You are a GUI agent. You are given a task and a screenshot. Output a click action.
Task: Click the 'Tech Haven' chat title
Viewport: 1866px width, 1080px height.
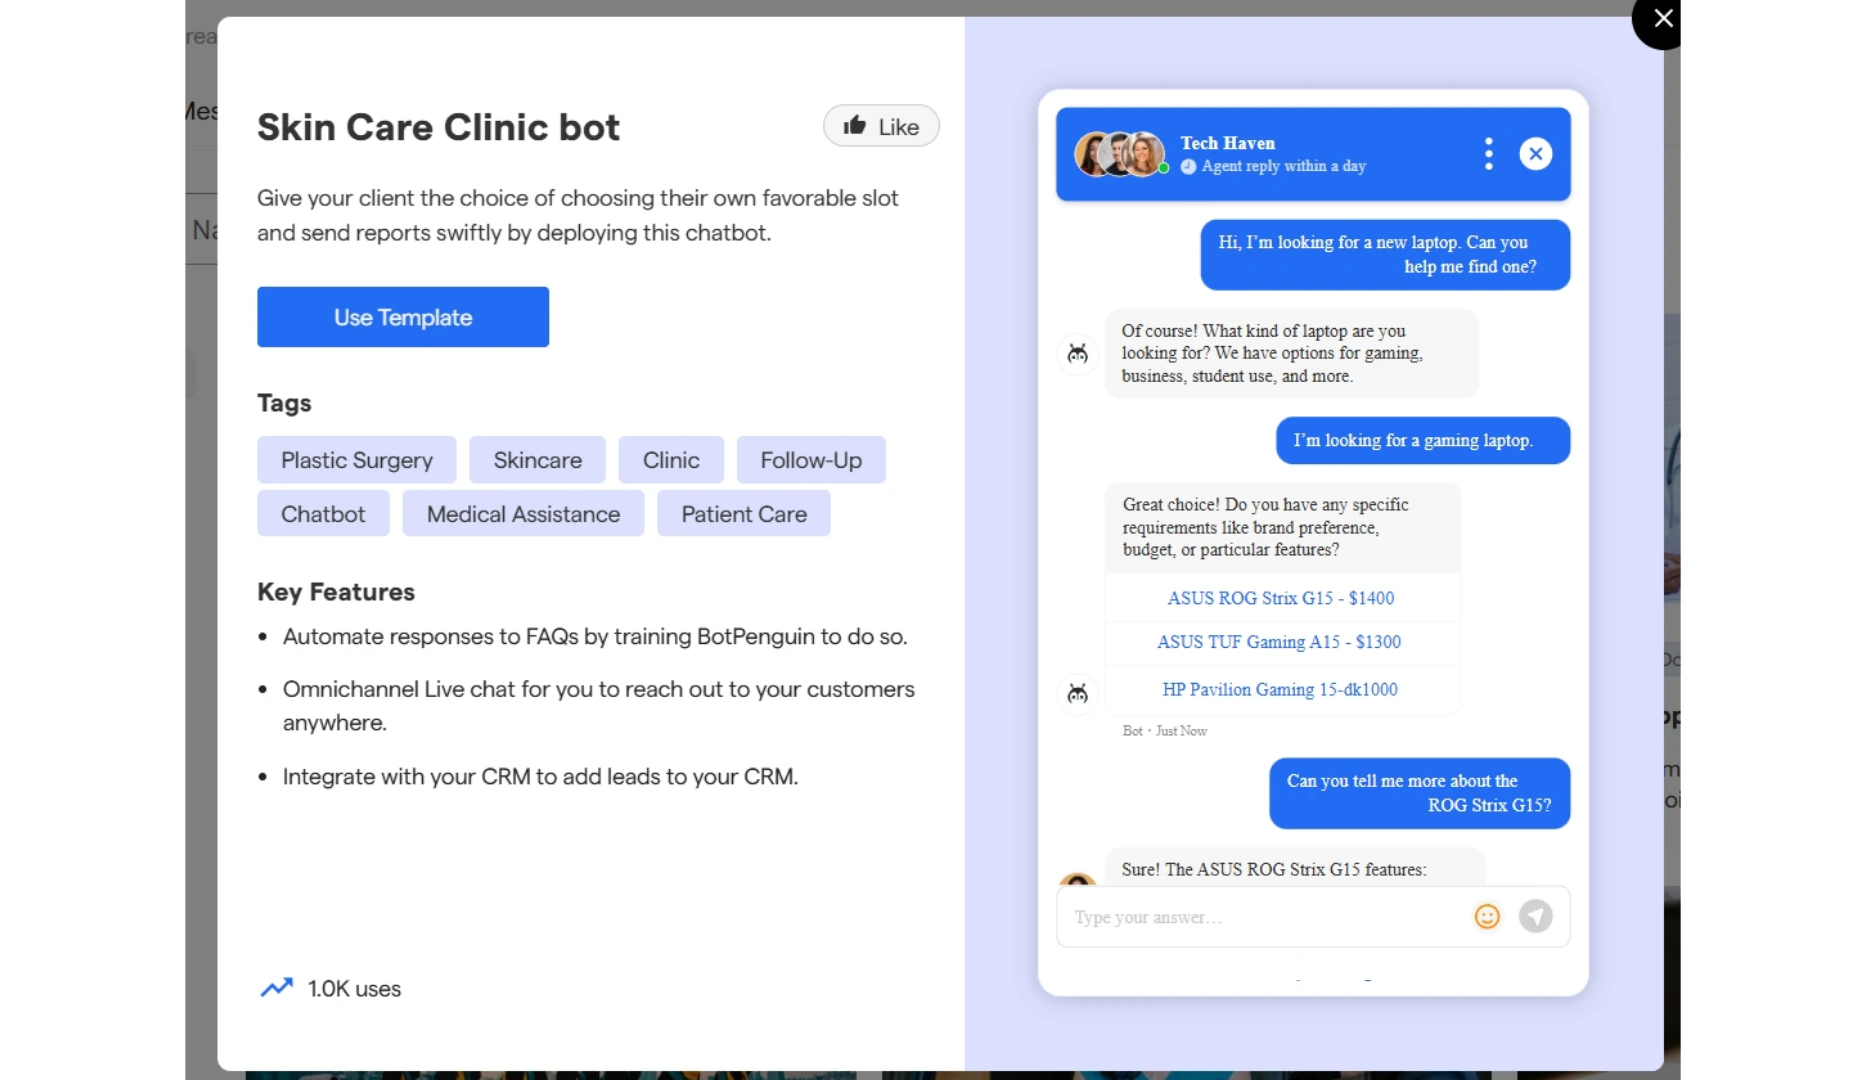coord(1228,143)
